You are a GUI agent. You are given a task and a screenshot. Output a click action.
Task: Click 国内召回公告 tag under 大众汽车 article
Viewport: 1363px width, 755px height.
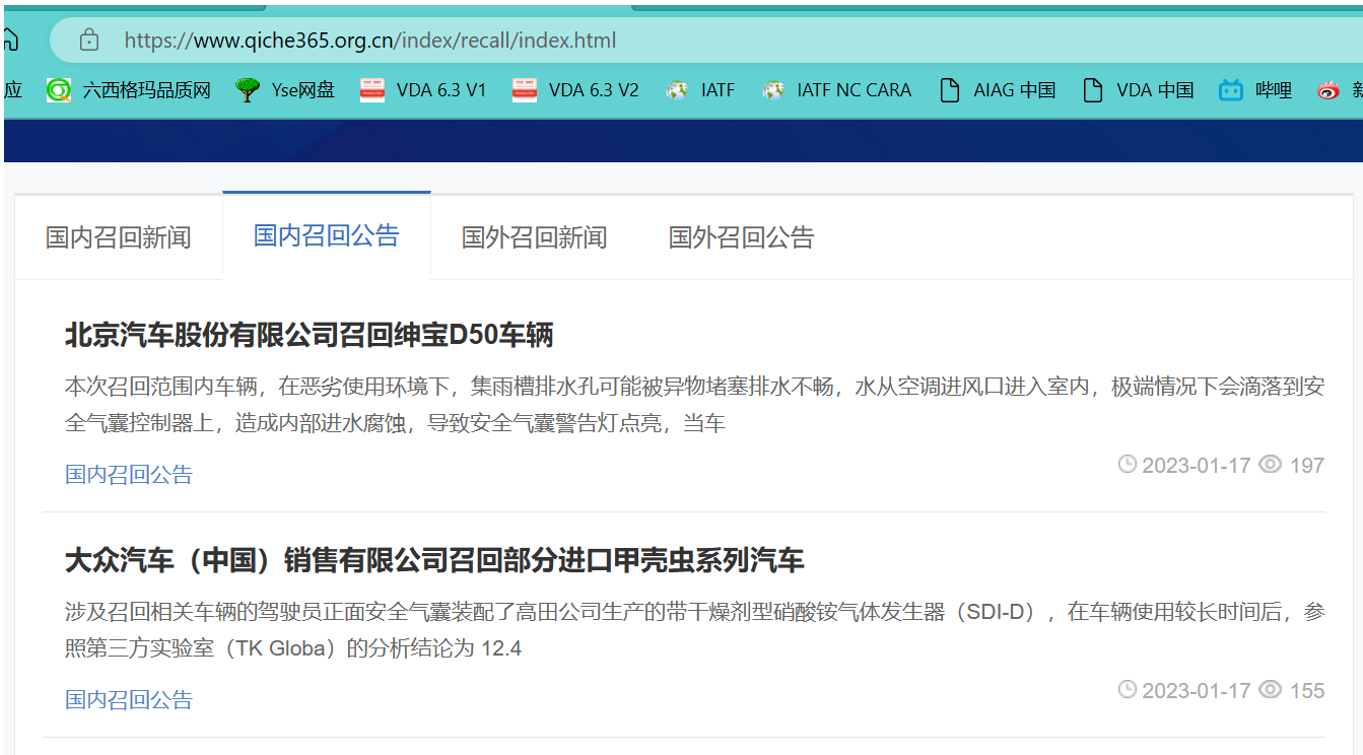[x=129, y=699]
